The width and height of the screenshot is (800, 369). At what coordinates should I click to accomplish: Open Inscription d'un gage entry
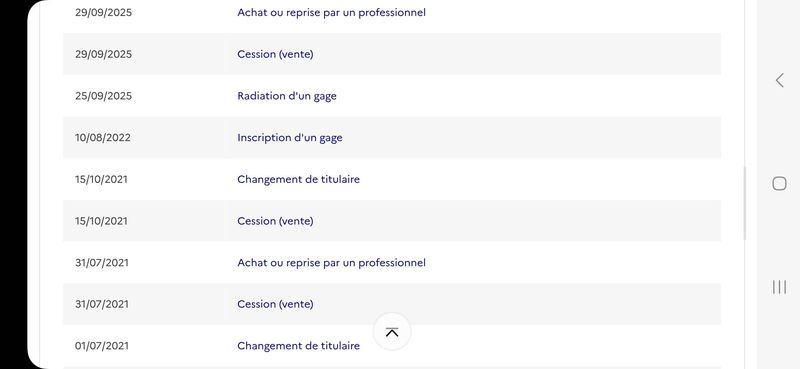click(x=392, y=138)
